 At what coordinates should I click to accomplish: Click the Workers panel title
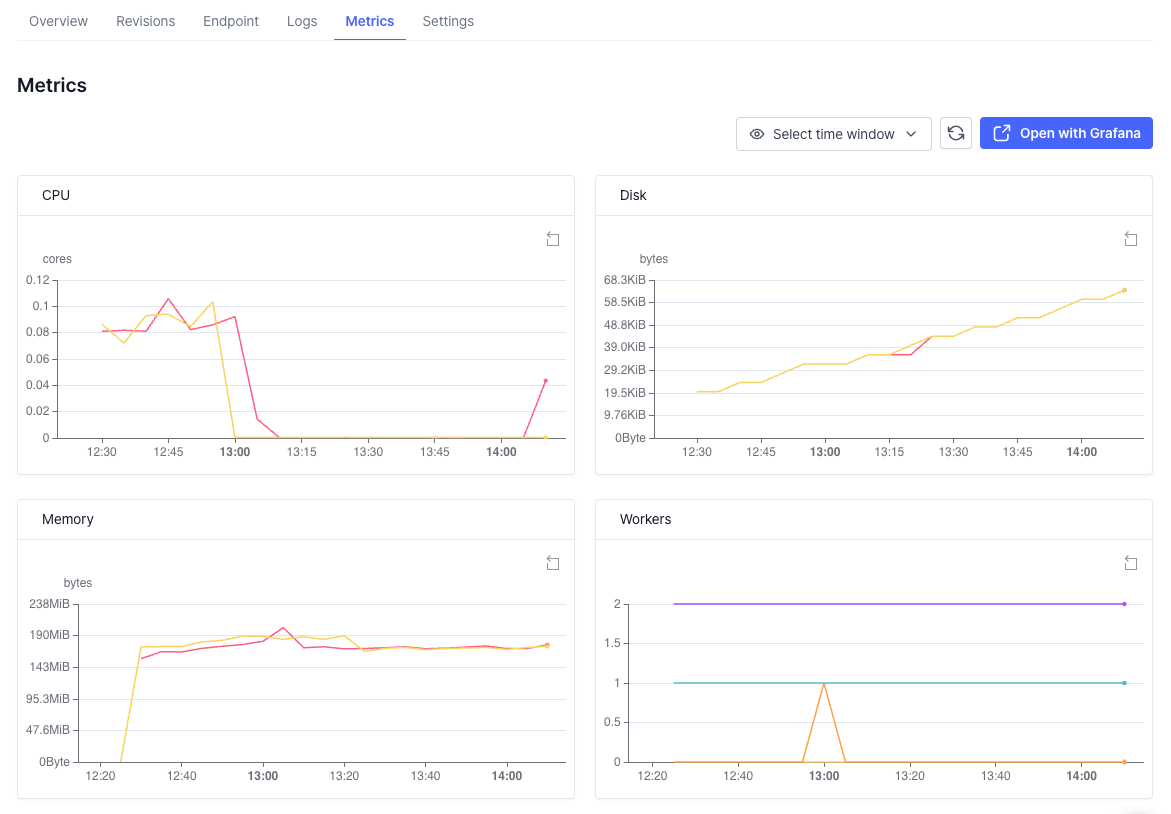[x=645, y=519]
